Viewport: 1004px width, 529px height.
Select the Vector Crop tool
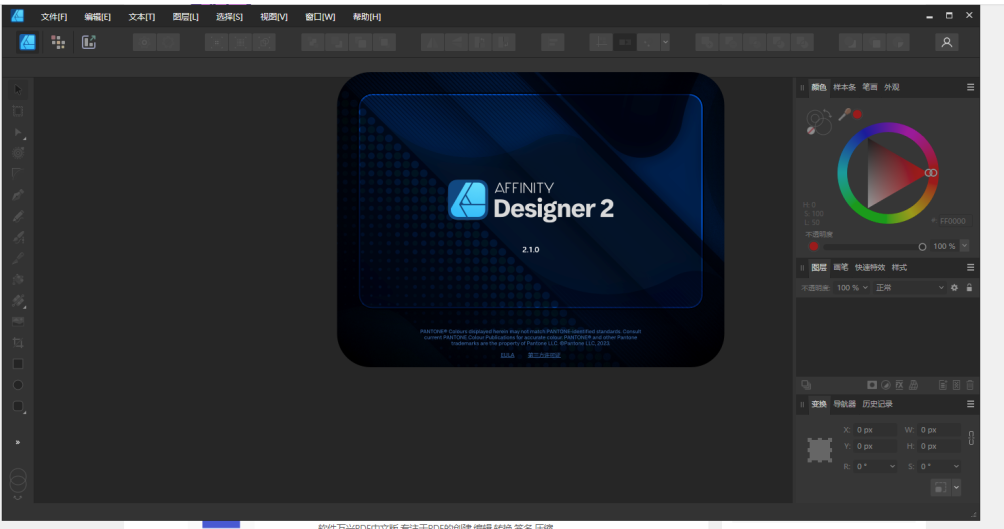pos(18,343)
